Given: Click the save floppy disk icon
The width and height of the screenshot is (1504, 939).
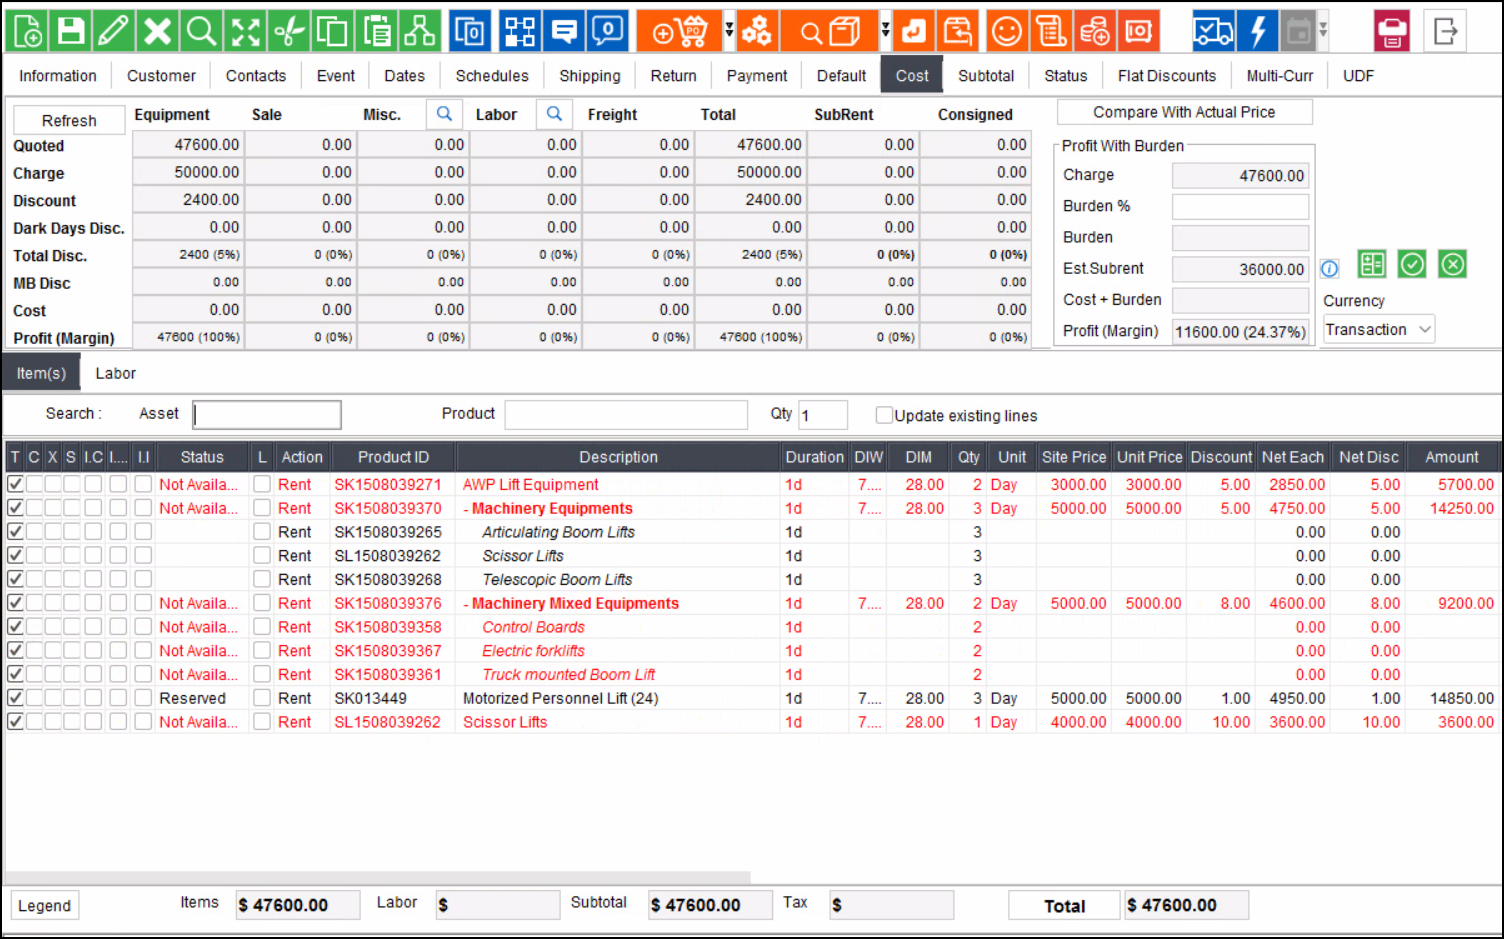Looking at the screenshot, I should 70,31.
